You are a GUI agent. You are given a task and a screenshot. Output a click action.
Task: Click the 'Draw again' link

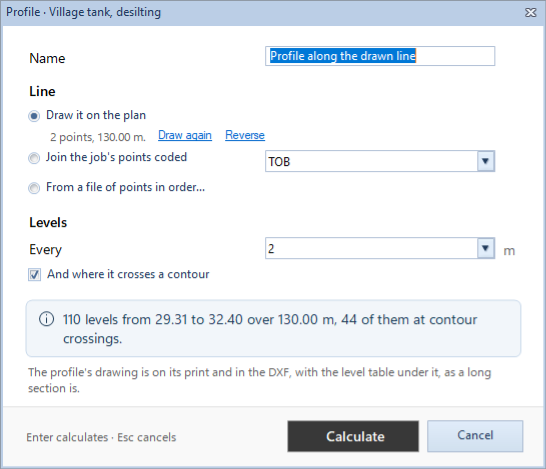pos(185,135)
